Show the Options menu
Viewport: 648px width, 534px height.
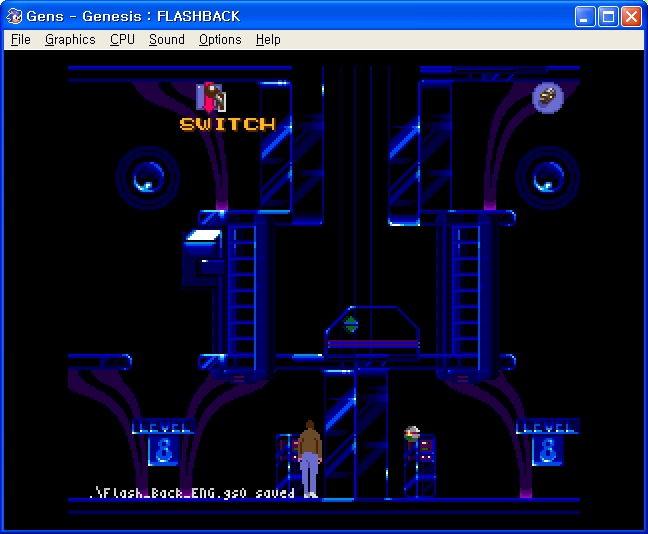tap(220, 40)
